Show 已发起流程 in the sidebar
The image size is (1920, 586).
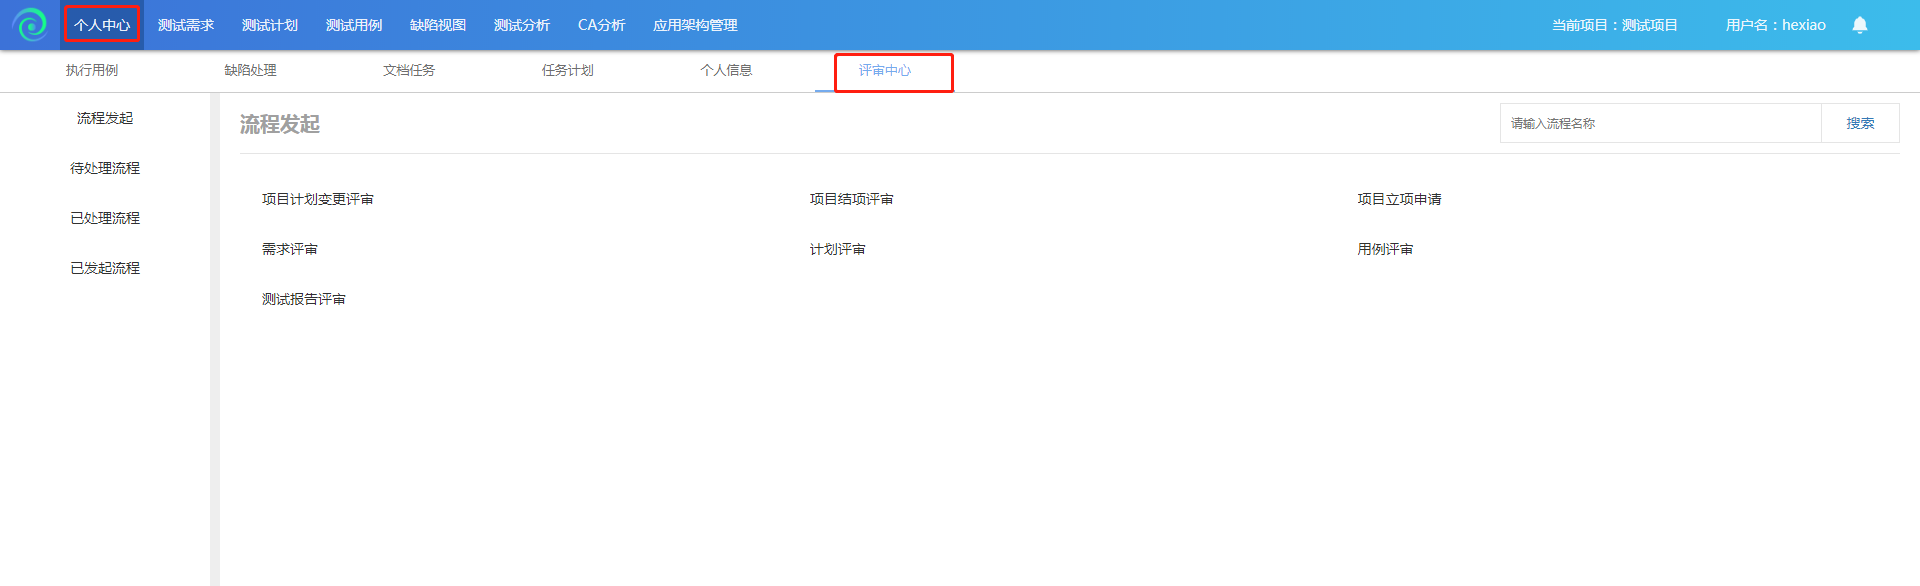coord(105,268)
